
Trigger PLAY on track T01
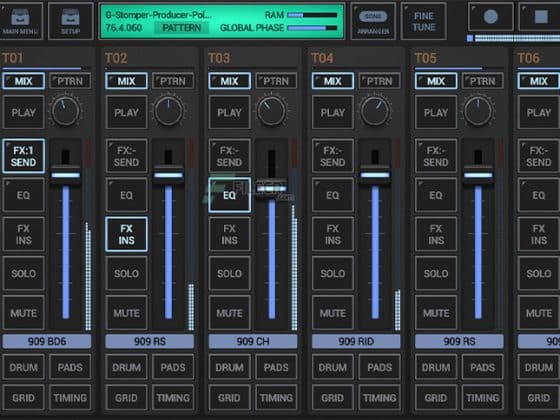point(24,112)
